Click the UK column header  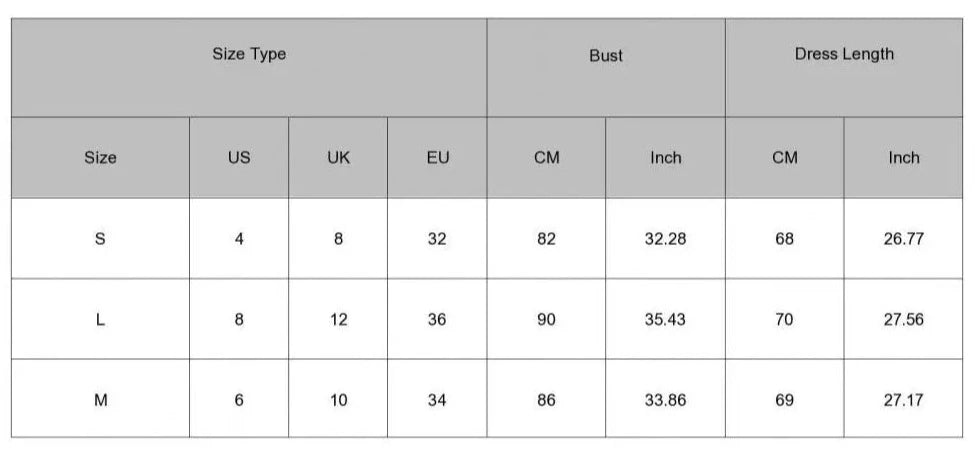pyautogui.click(x=338, y=158)
